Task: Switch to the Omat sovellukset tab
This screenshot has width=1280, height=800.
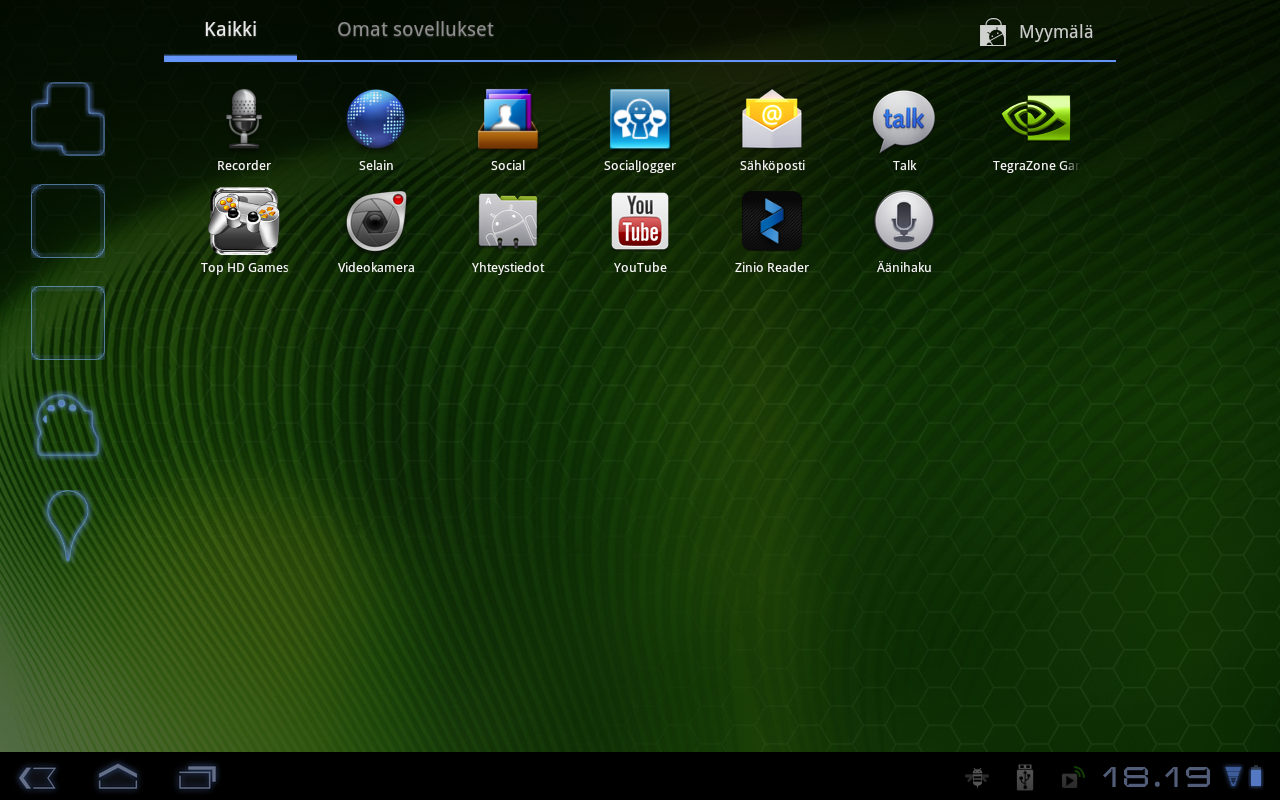Action: [x=415, y=30]
